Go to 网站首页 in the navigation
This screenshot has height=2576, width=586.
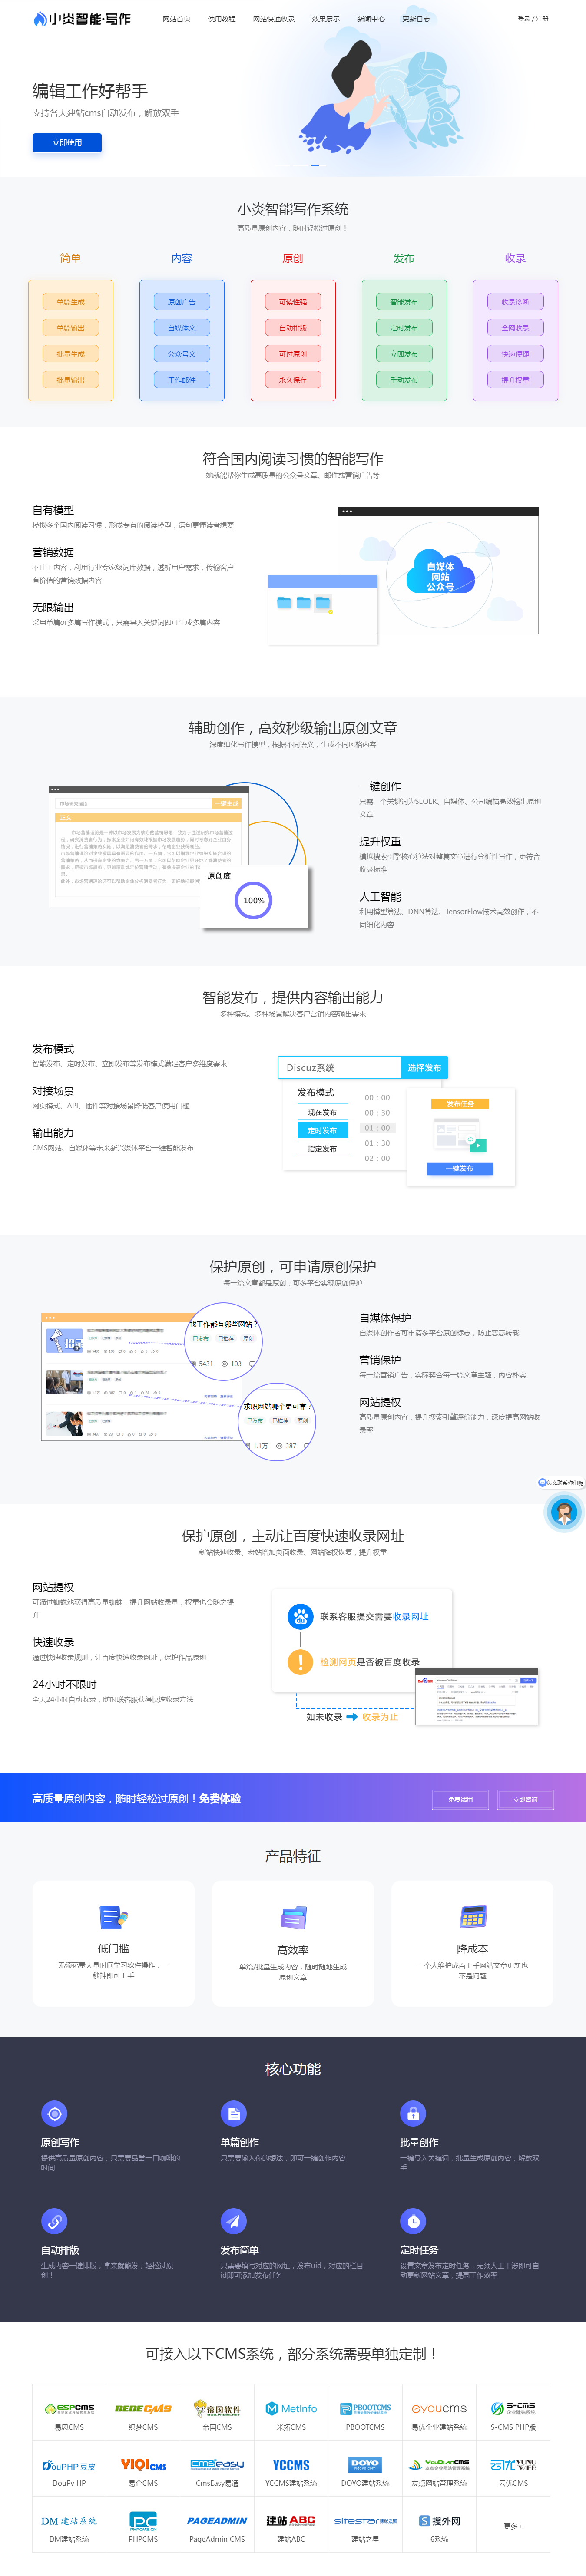pos(176,19)
